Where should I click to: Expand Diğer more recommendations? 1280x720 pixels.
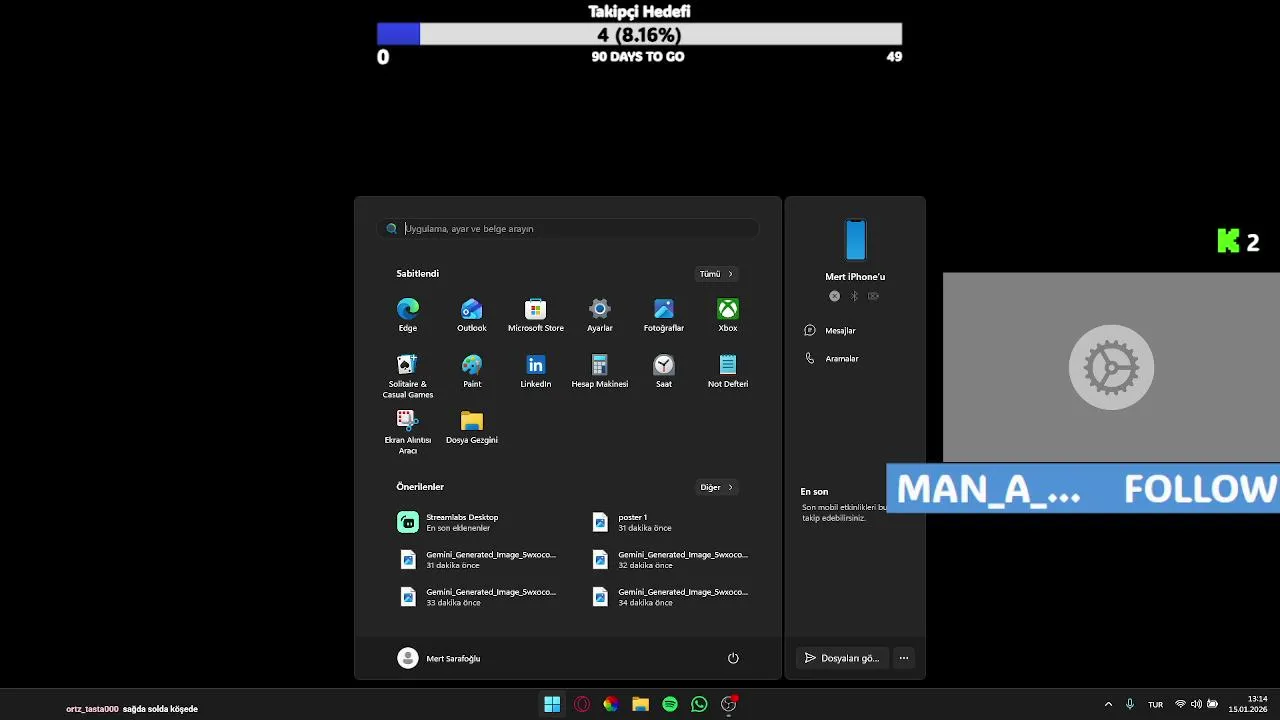click(717, 487)
